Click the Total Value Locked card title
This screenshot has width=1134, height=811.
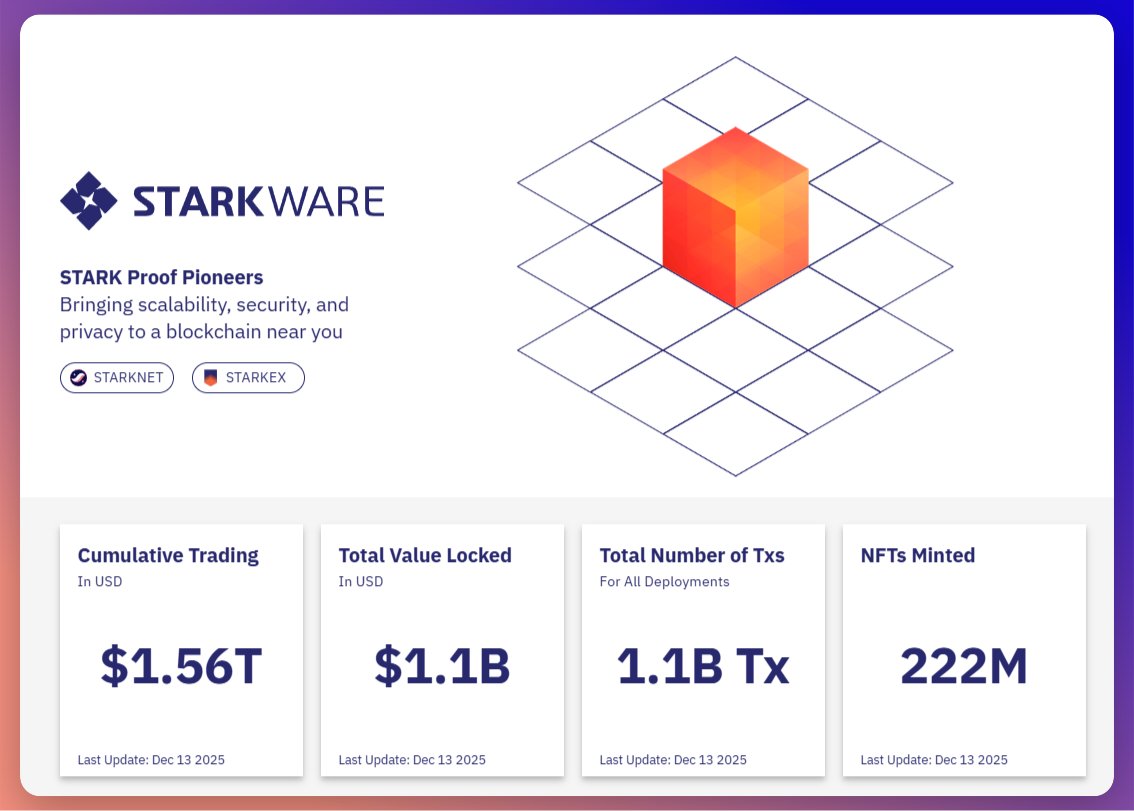coord(425,555)
